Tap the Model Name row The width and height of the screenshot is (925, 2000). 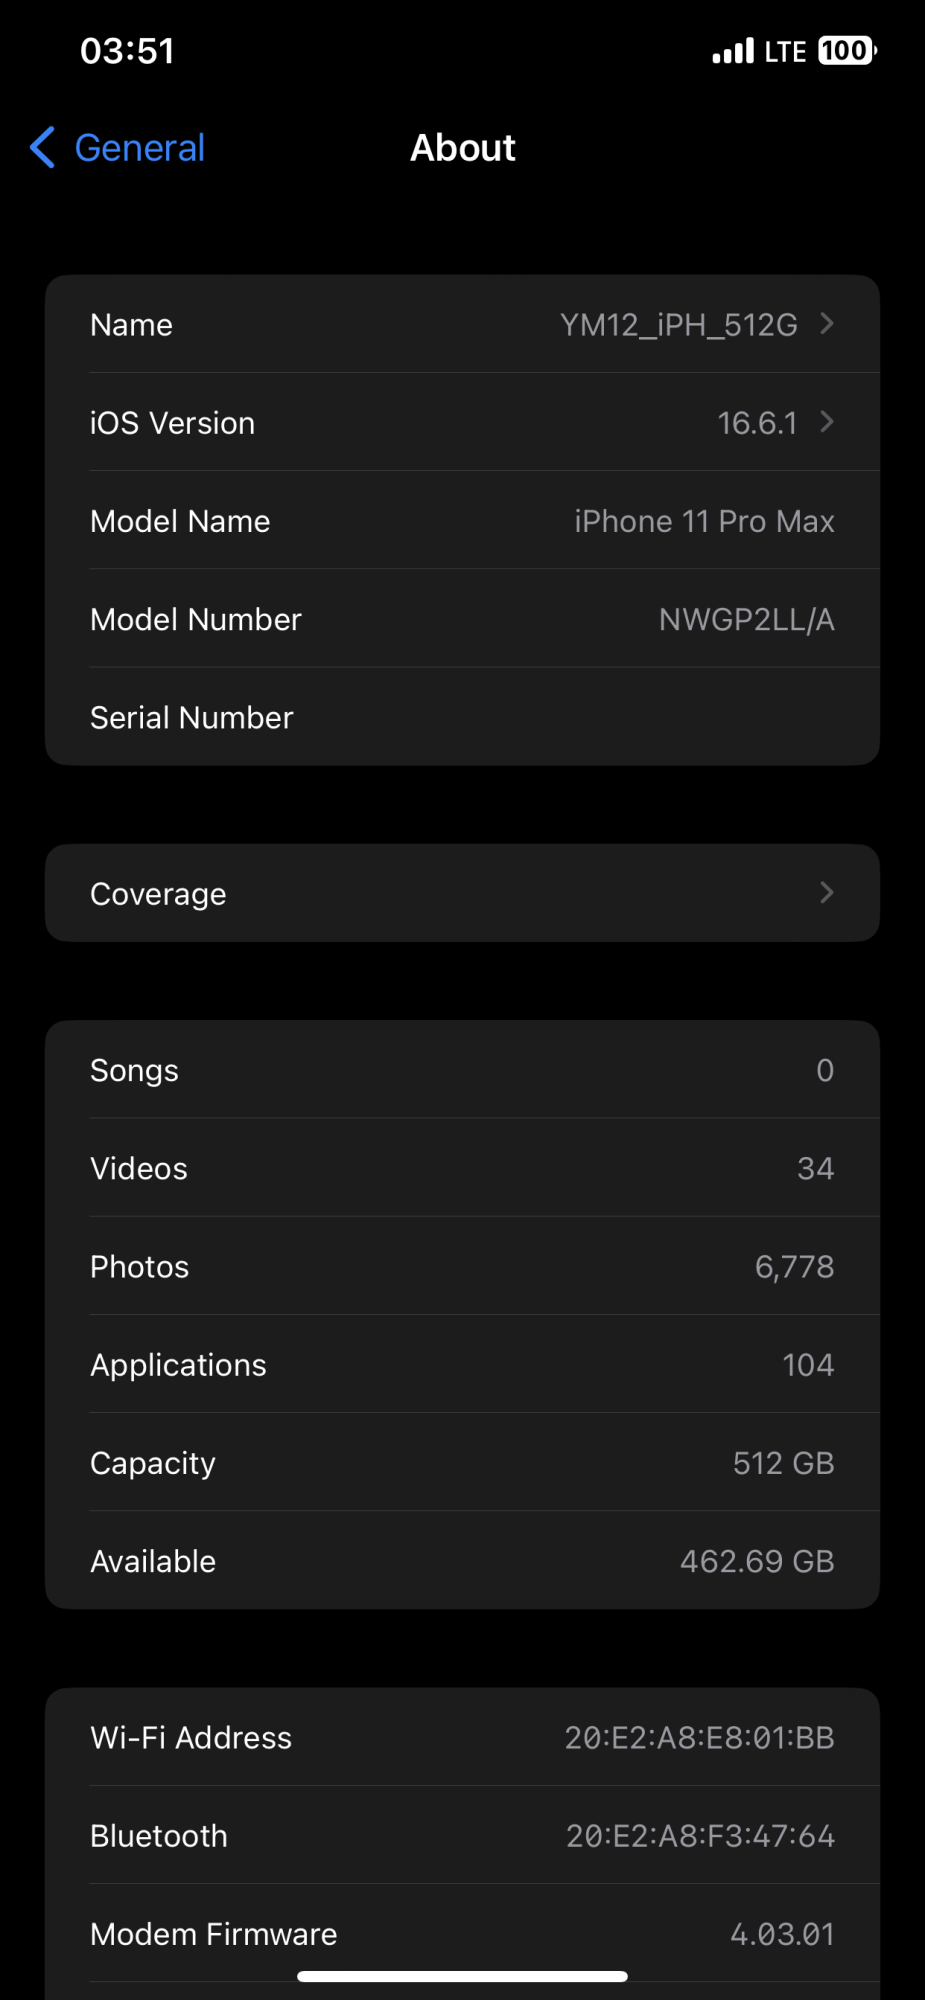462,521
